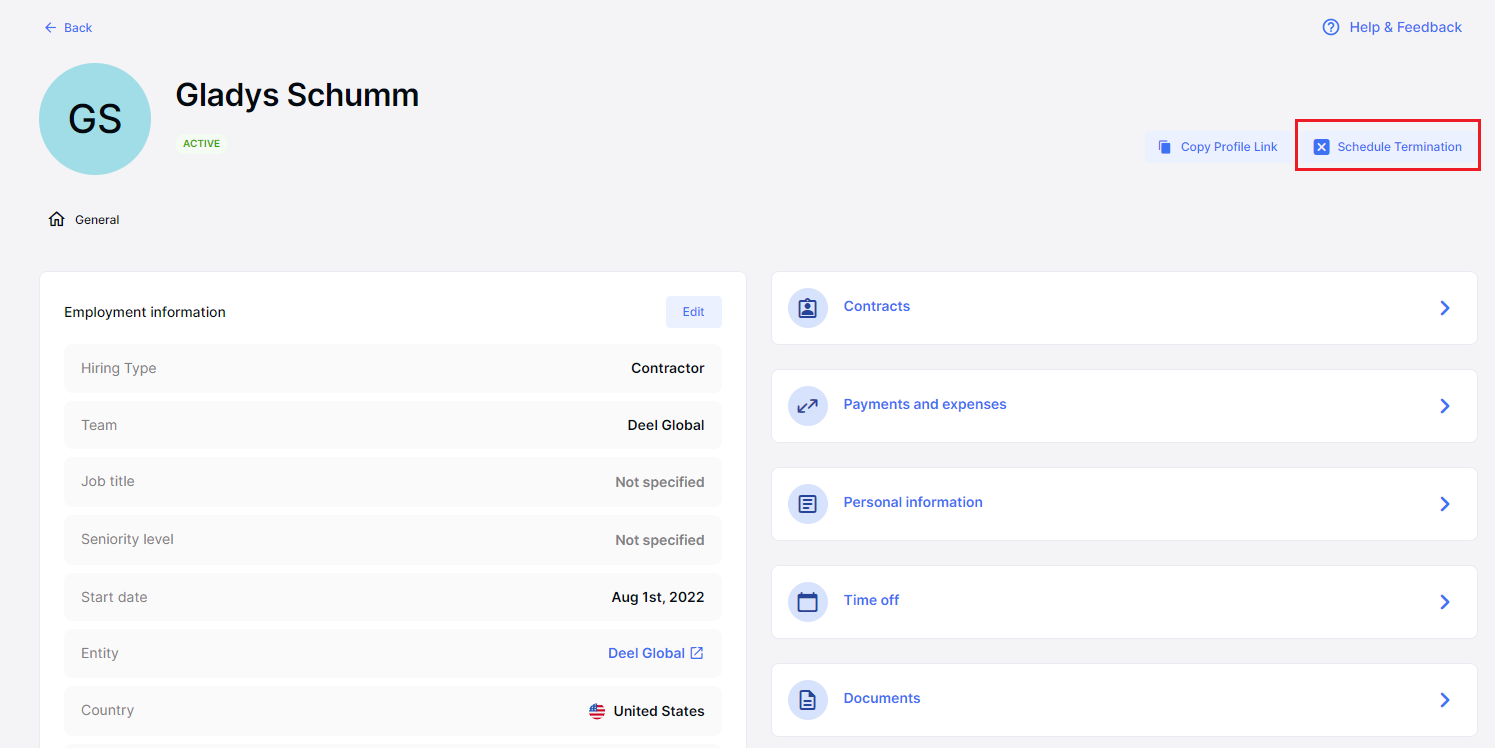This screenshot has height=748, width=1495.
Task: Expand Payments and expenses chevron
Action: coord(1445,406)
